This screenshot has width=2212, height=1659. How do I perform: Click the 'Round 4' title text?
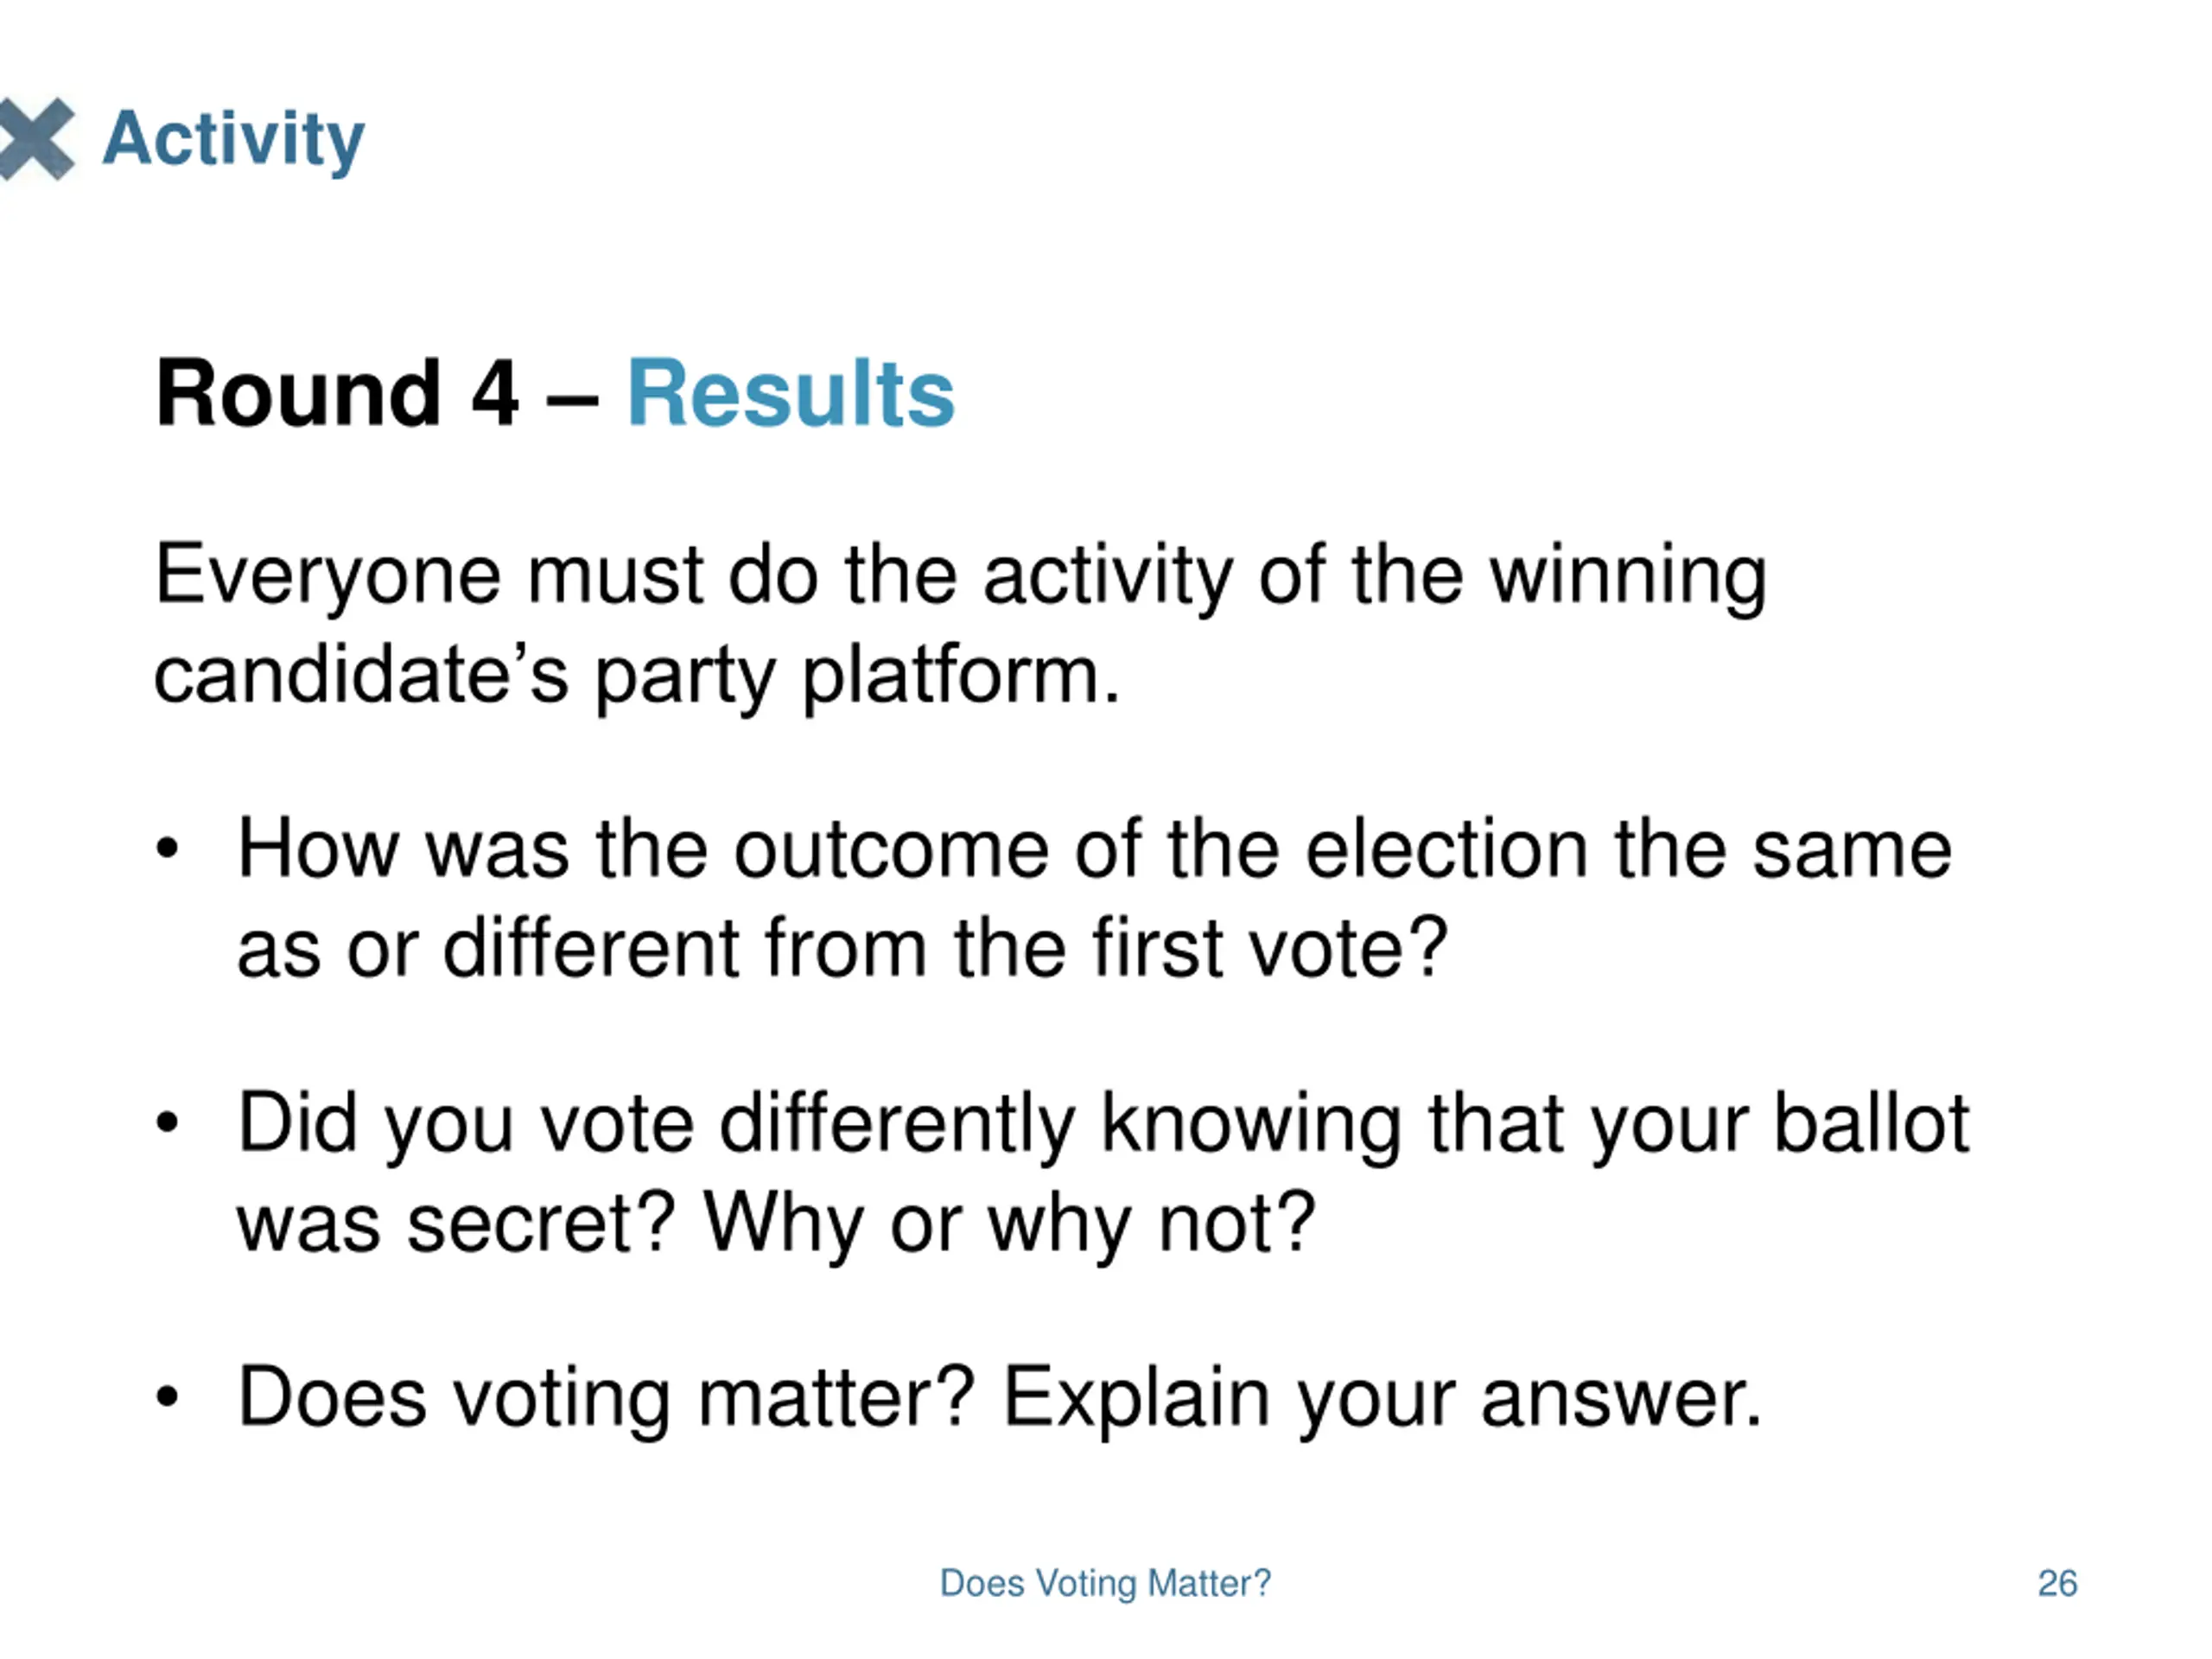click(x=337, y=393)
